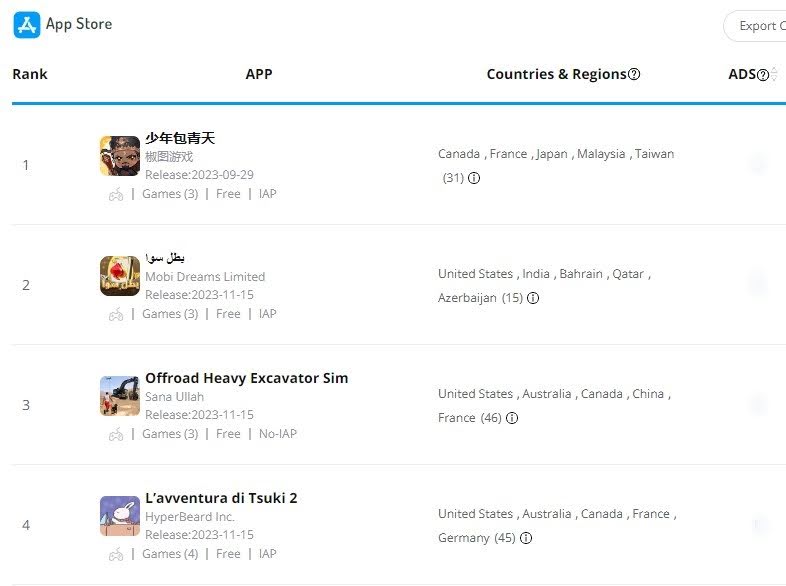Click the Free label in 少年包青天 row
Screen dimensions: 786x586
228,194
